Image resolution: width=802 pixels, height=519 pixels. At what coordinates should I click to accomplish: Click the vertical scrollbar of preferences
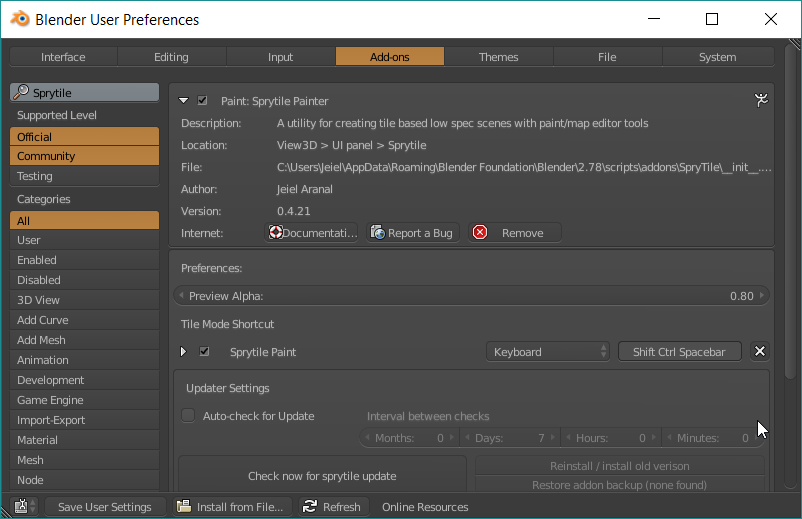(x=791, y=212)
